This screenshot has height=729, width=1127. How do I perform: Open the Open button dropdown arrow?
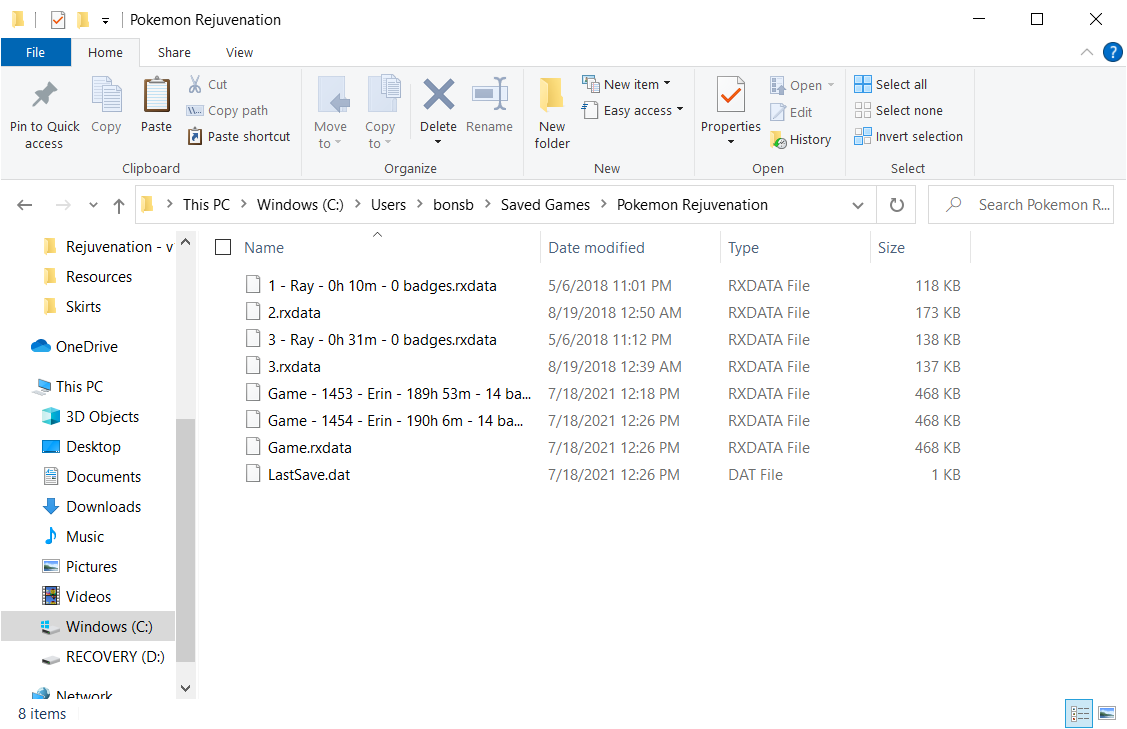(831, 85)
